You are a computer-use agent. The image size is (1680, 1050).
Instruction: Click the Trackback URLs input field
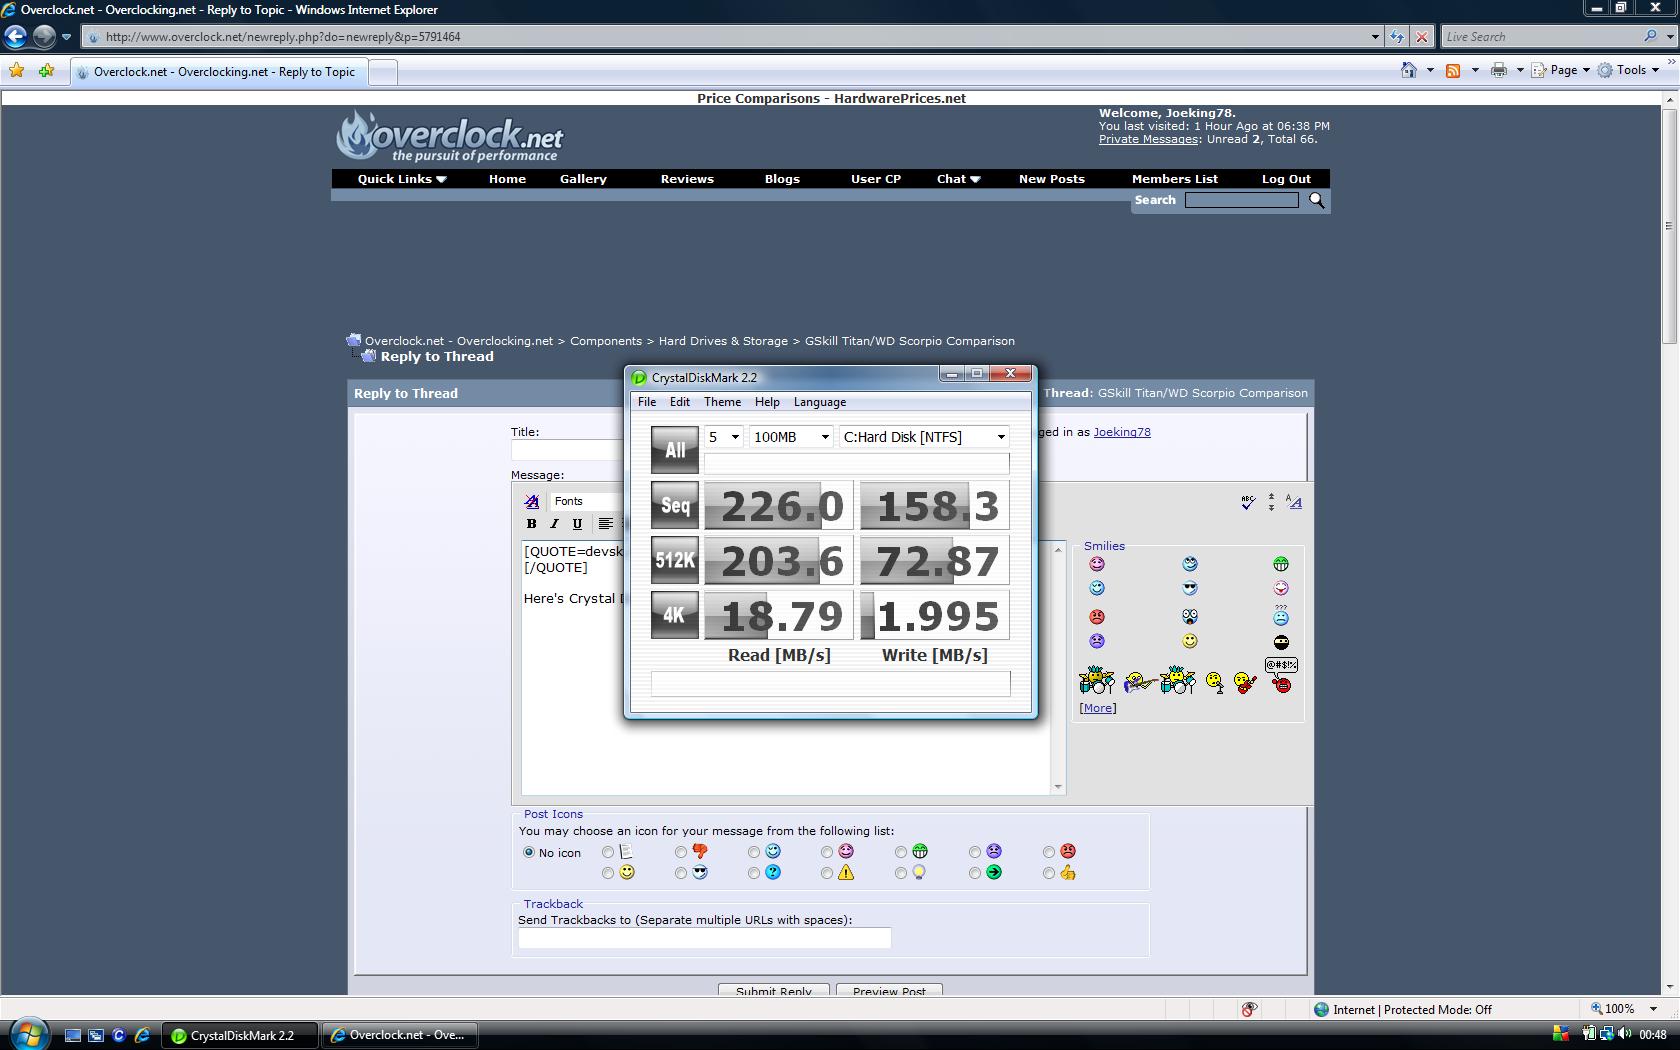704,937
